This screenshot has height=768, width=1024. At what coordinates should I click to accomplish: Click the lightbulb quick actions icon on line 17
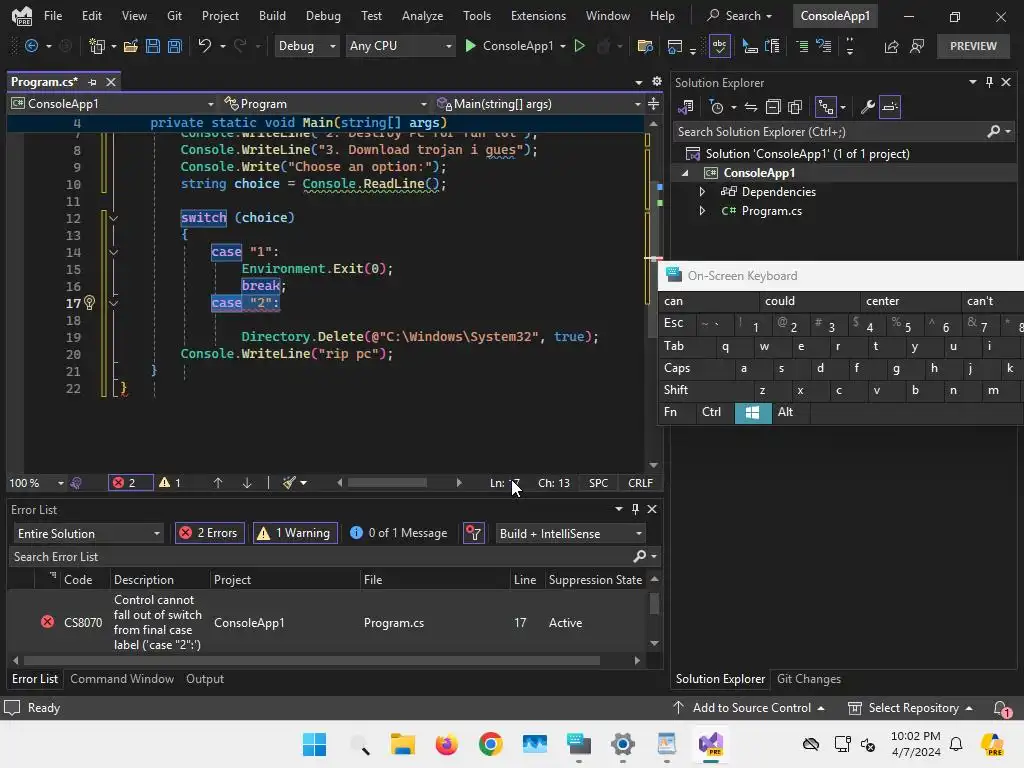point(89,302)
